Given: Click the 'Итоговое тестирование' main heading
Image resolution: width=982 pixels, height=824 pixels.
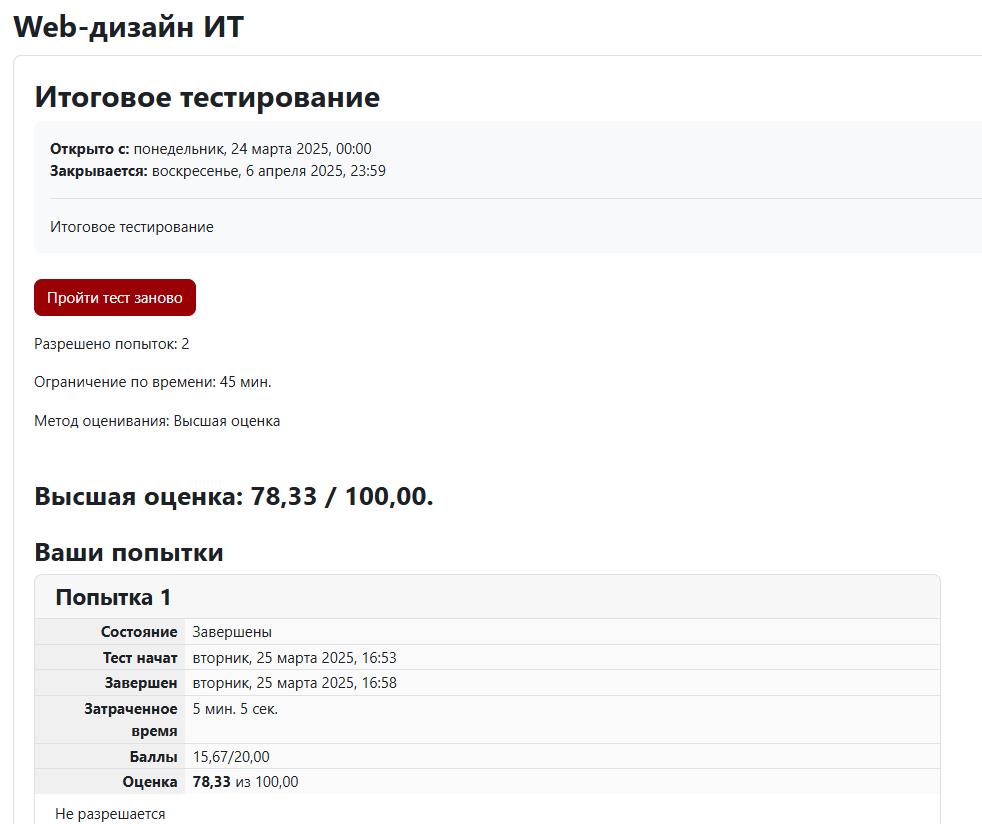Looking at the screenshot, I should pyautogui.click(x=207, y=97).
